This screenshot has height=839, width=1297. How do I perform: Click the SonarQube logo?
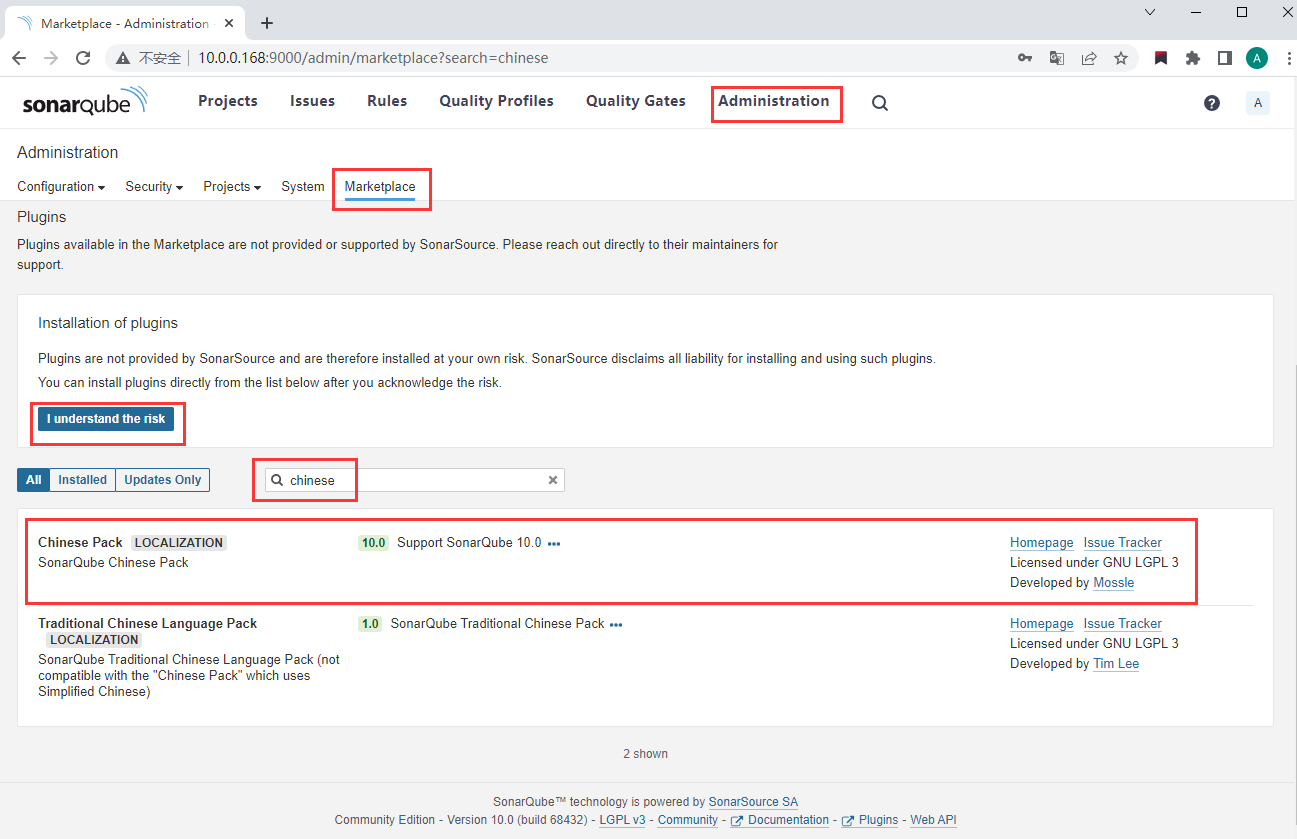tap(85, 102)
